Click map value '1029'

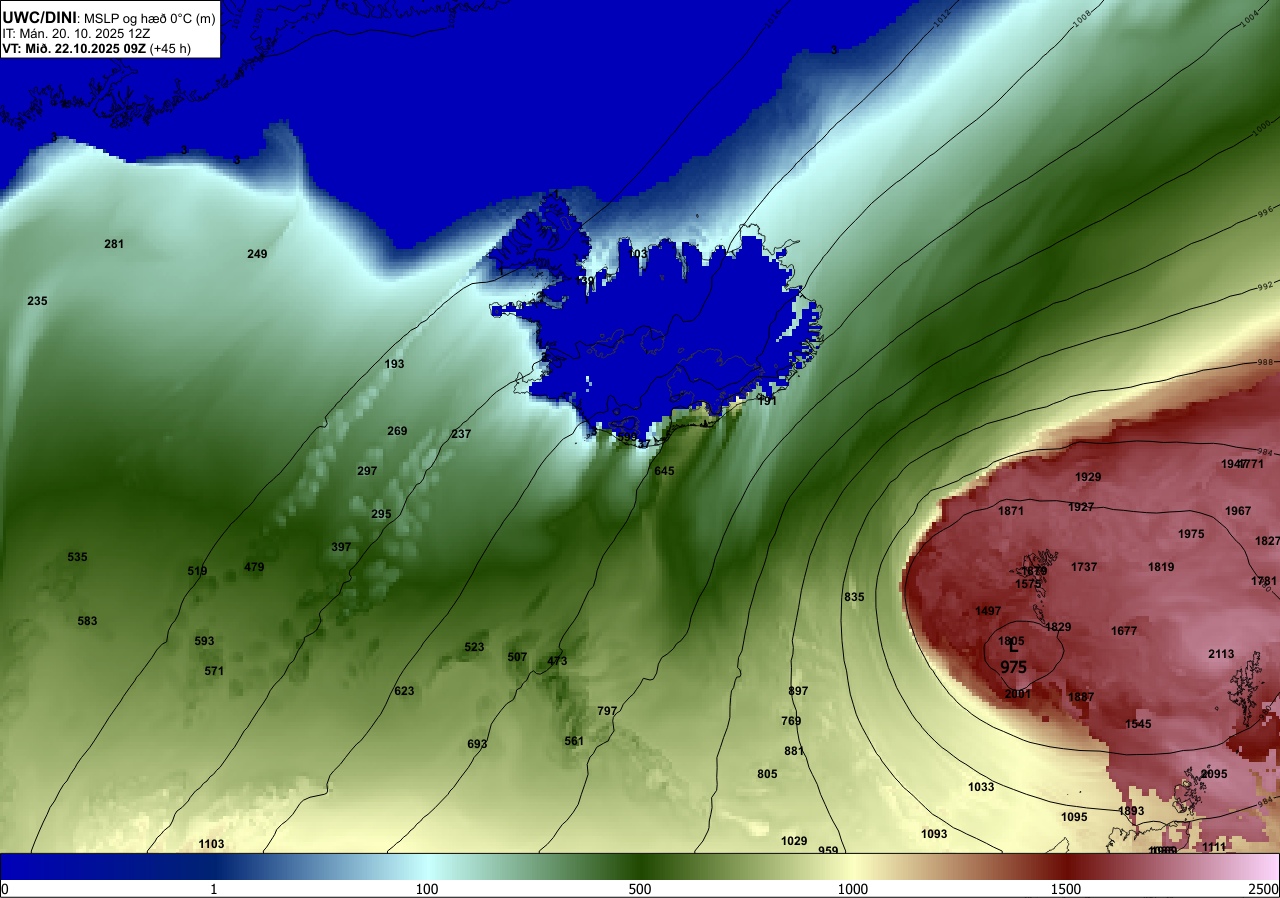(794, 841)
